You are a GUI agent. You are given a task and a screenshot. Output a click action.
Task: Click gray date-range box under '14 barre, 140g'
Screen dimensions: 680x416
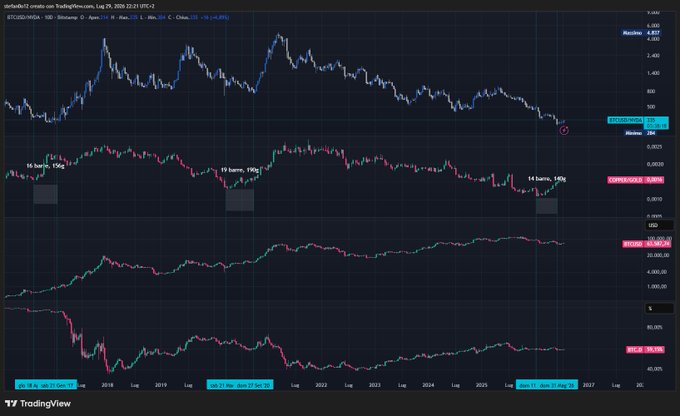click(x=546, y=206)
